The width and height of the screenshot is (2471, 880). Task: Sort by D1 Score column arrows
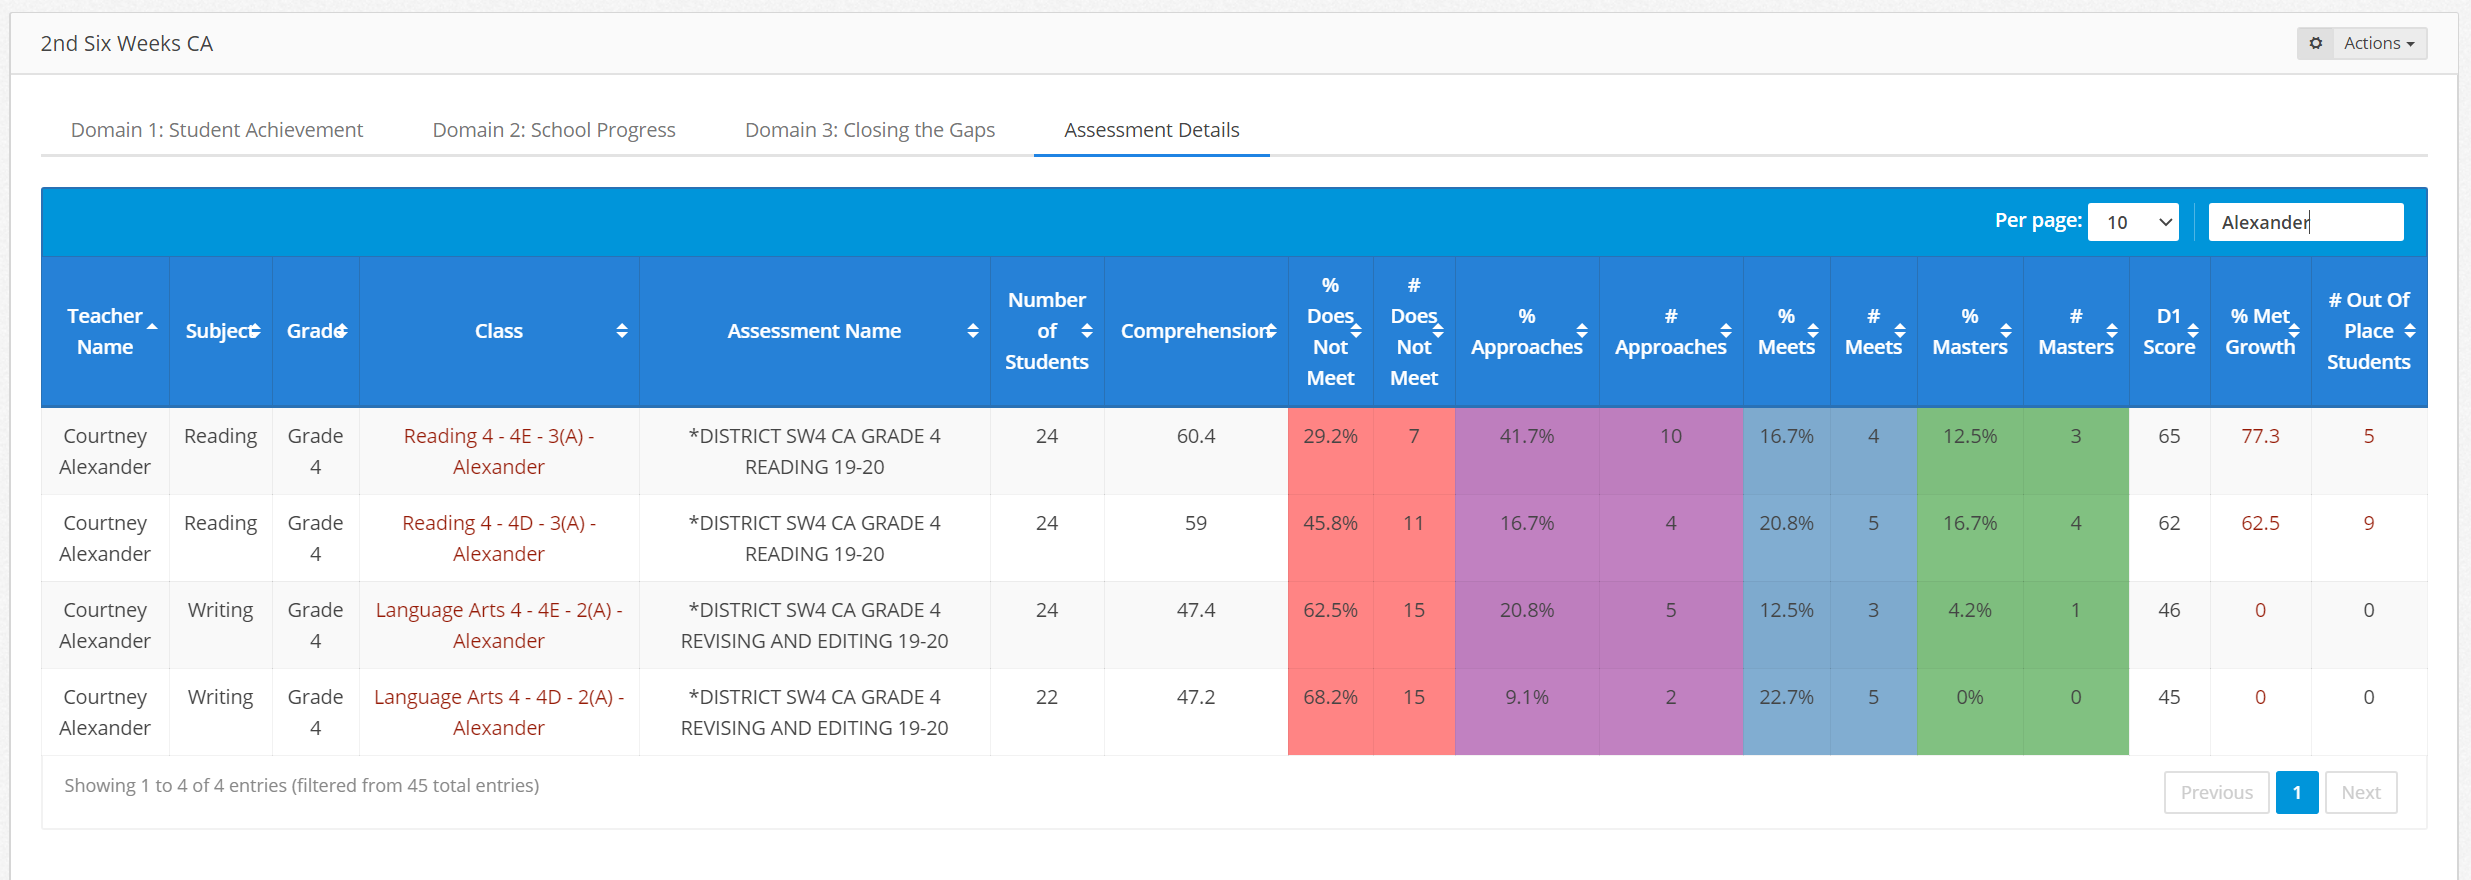click(2192, 331)
